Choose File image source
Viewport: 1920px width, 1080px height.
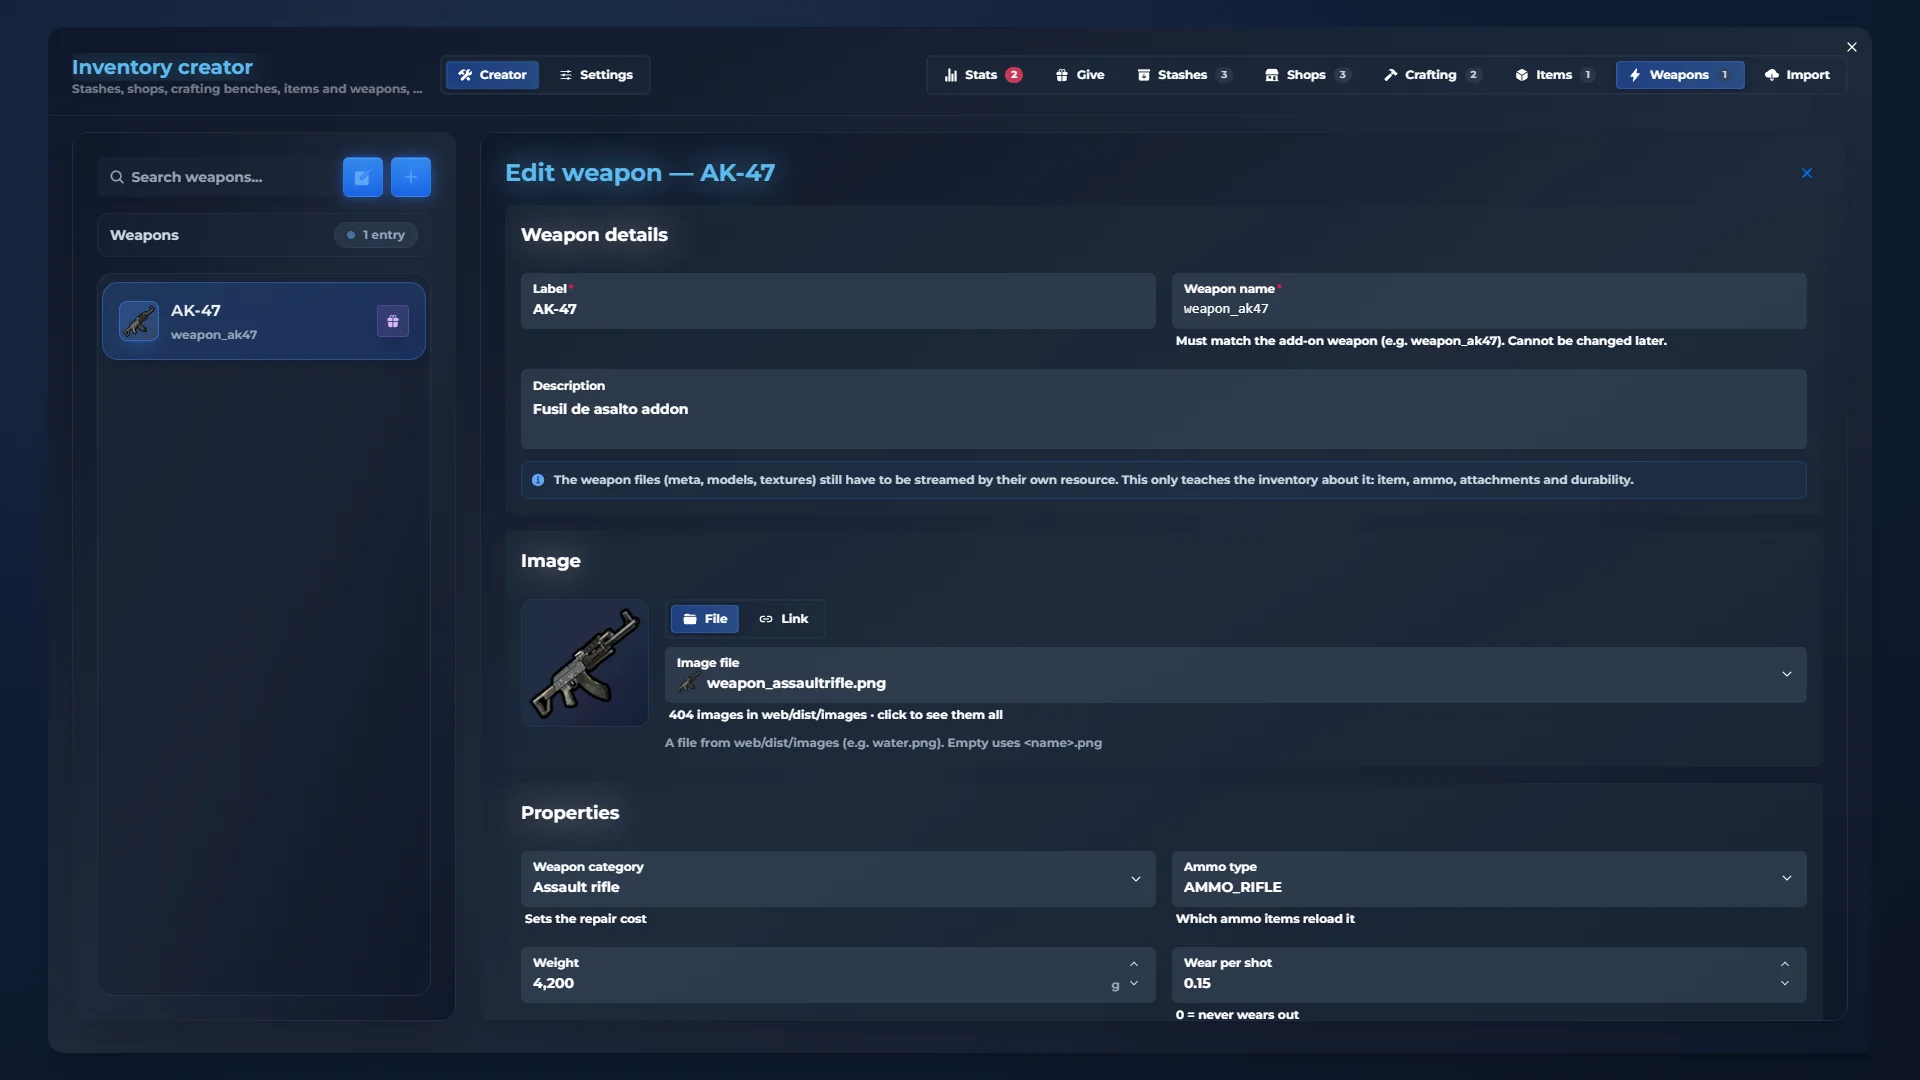705,619
